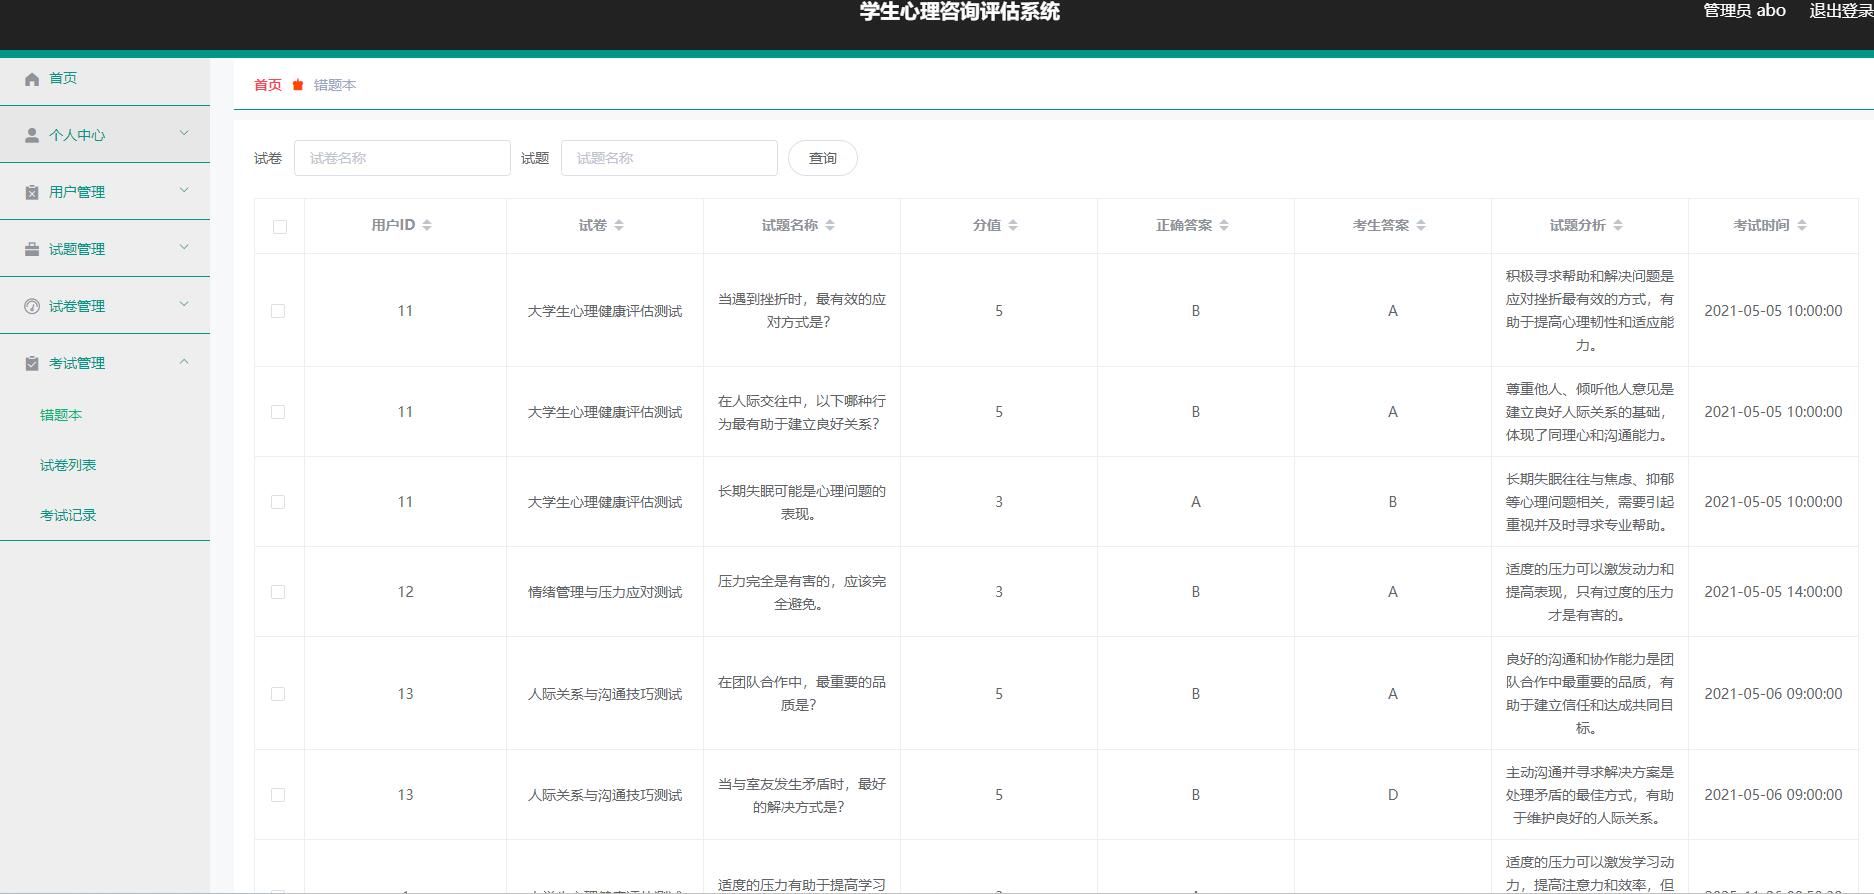
Task: Click the circular icon beside 试卷管理
Action: [x=32, y=306]
